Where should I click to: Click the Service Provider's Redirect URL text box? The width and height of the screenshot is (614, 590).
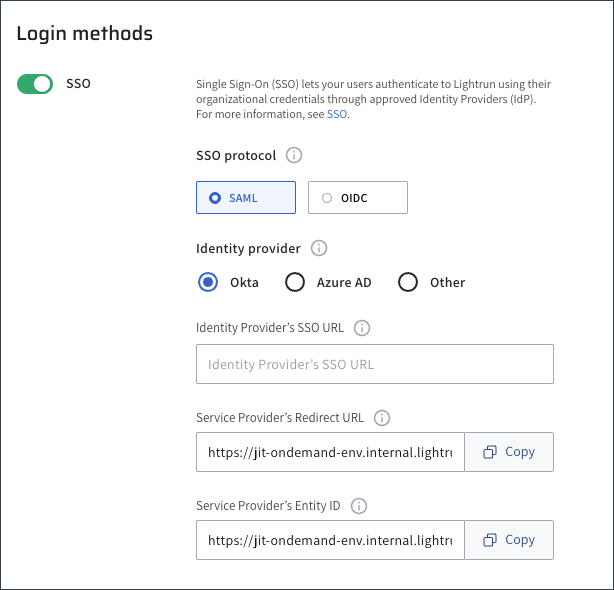tap(330, 452)
